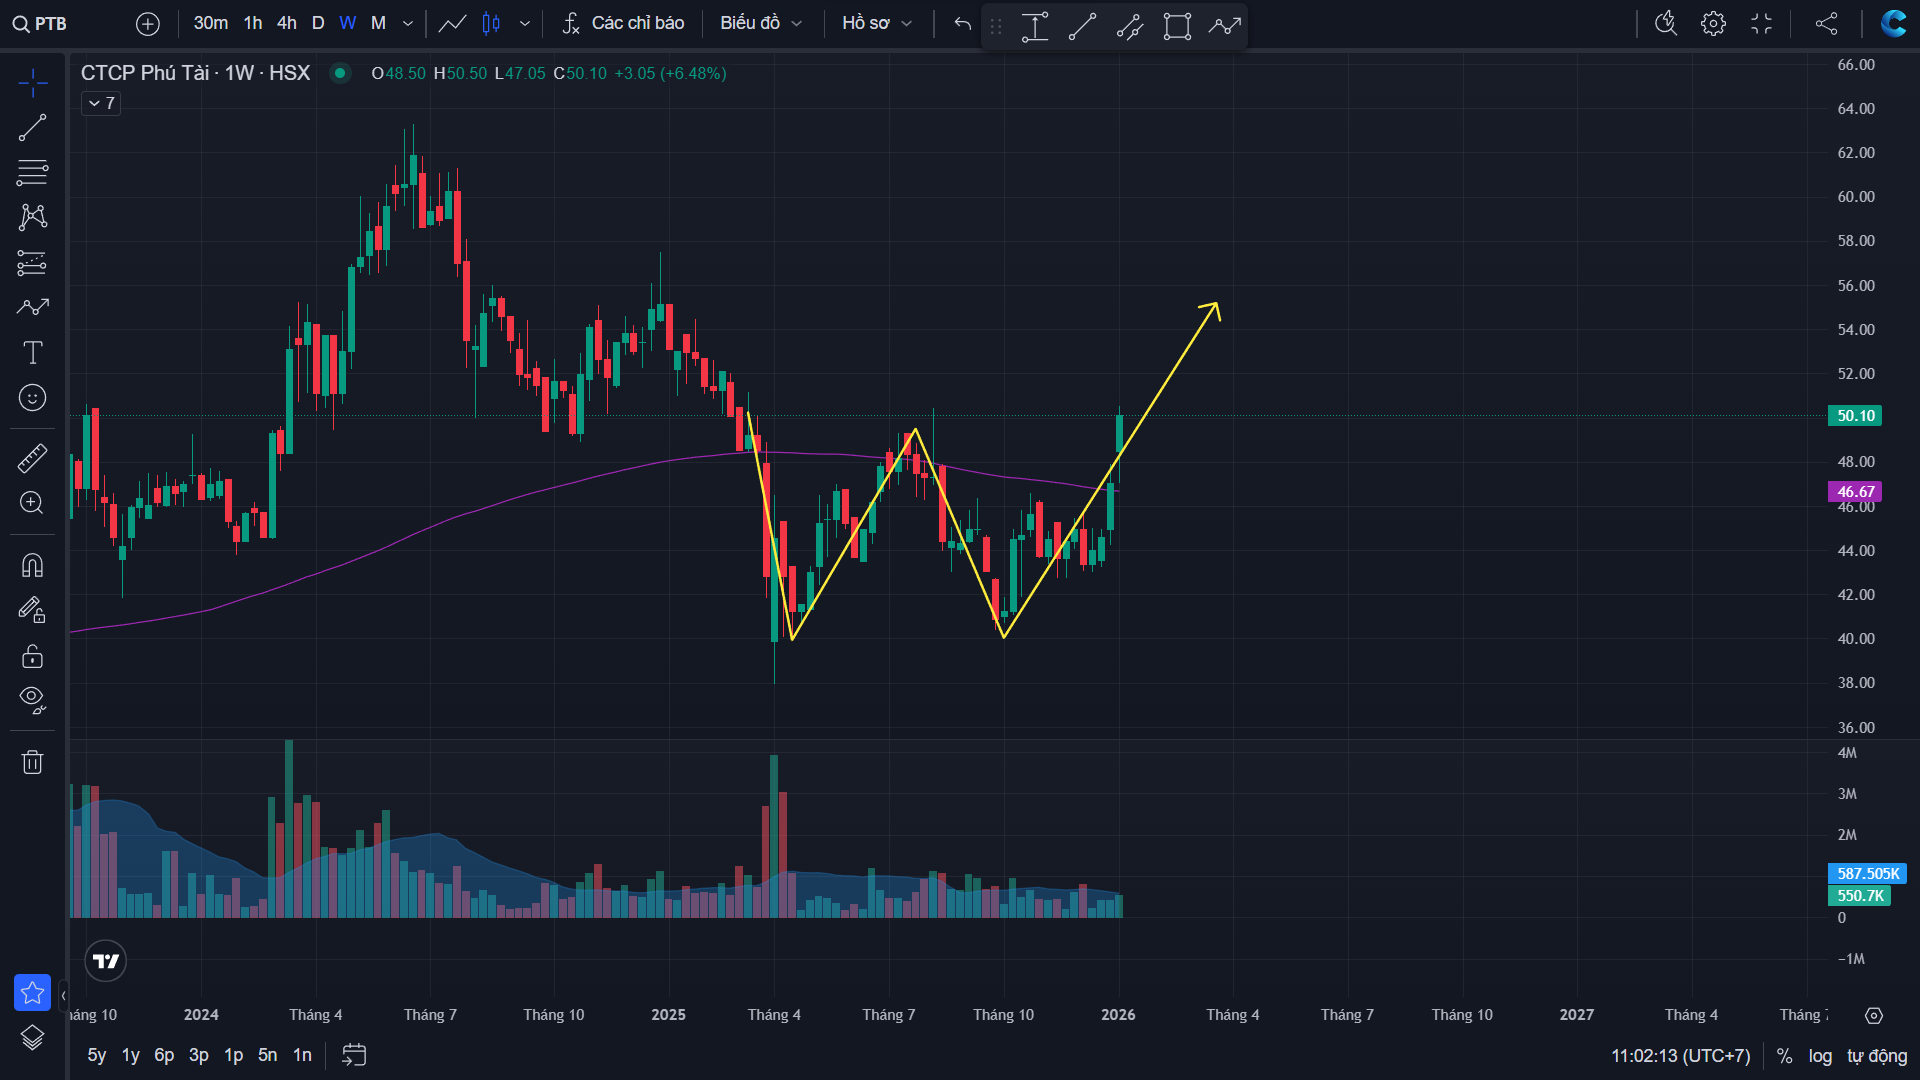Screen dimensions: 1920x1080
Task: Click the PTB symbol search field
Action: (50, 23)
